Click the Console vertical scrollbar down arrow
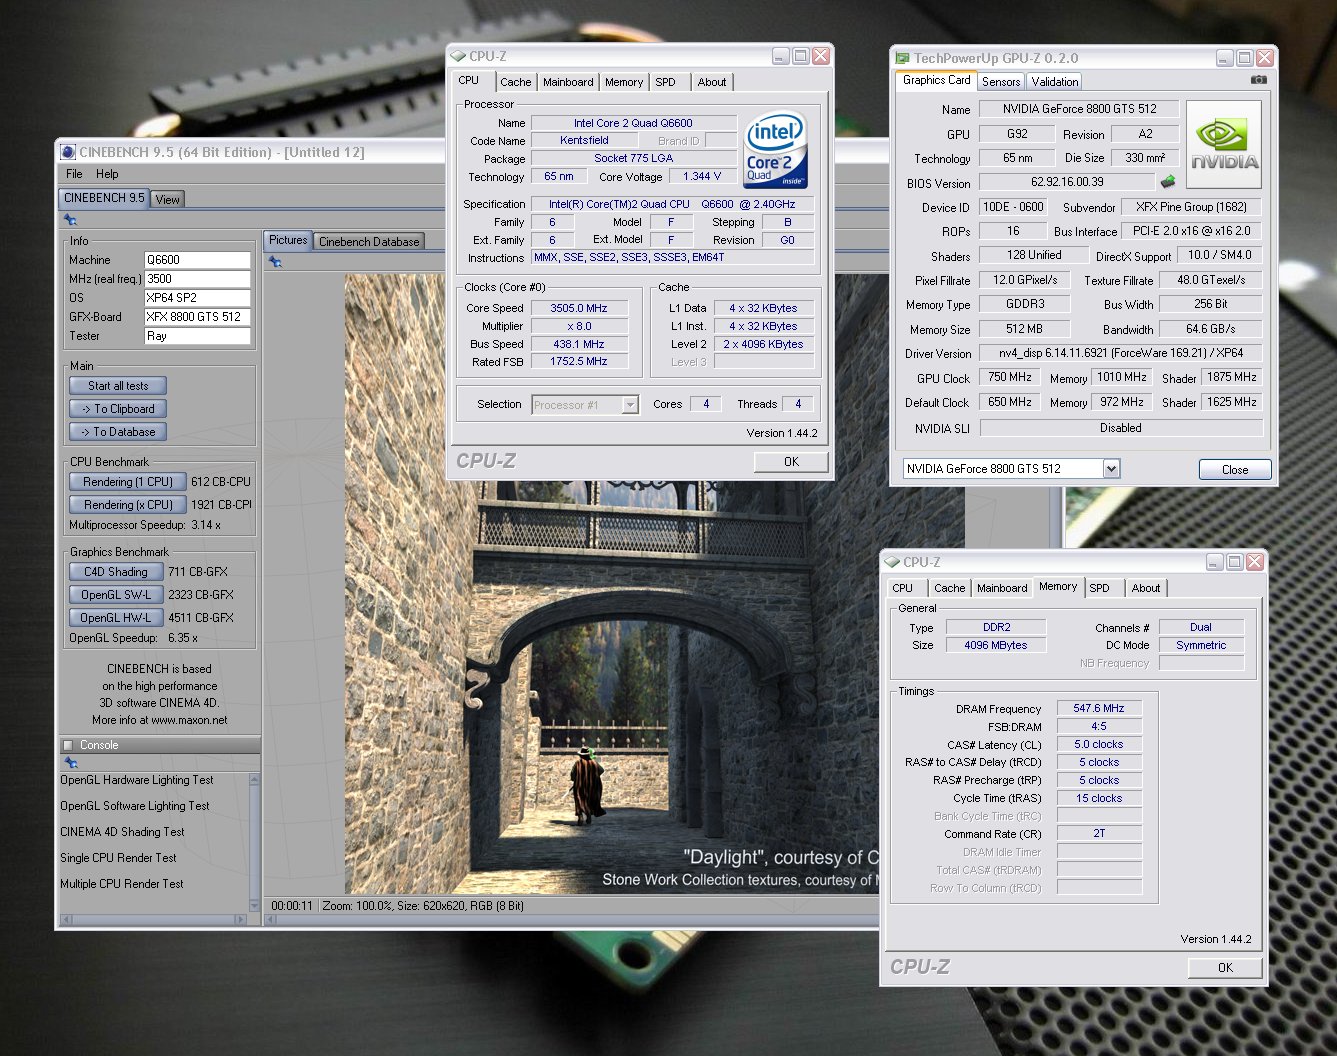 [x=254, y=905]
